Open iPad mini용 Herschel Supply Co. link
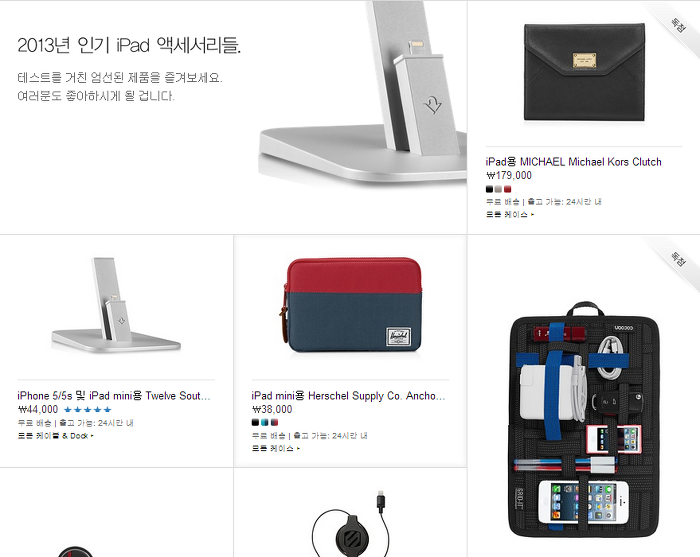This screenshot has width=700, height=557. [x=348, y=396]
